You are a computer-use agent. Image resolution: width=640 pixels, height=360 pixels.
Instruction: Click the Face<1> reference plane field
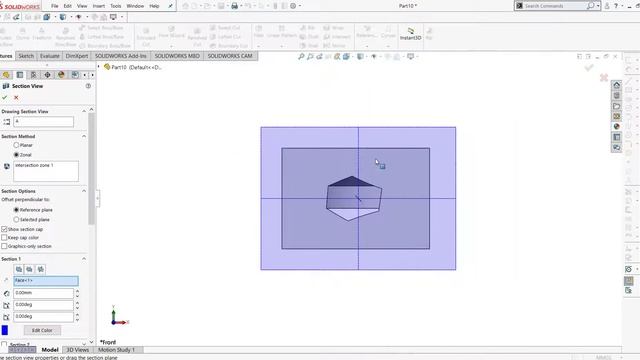pos(46,280)
